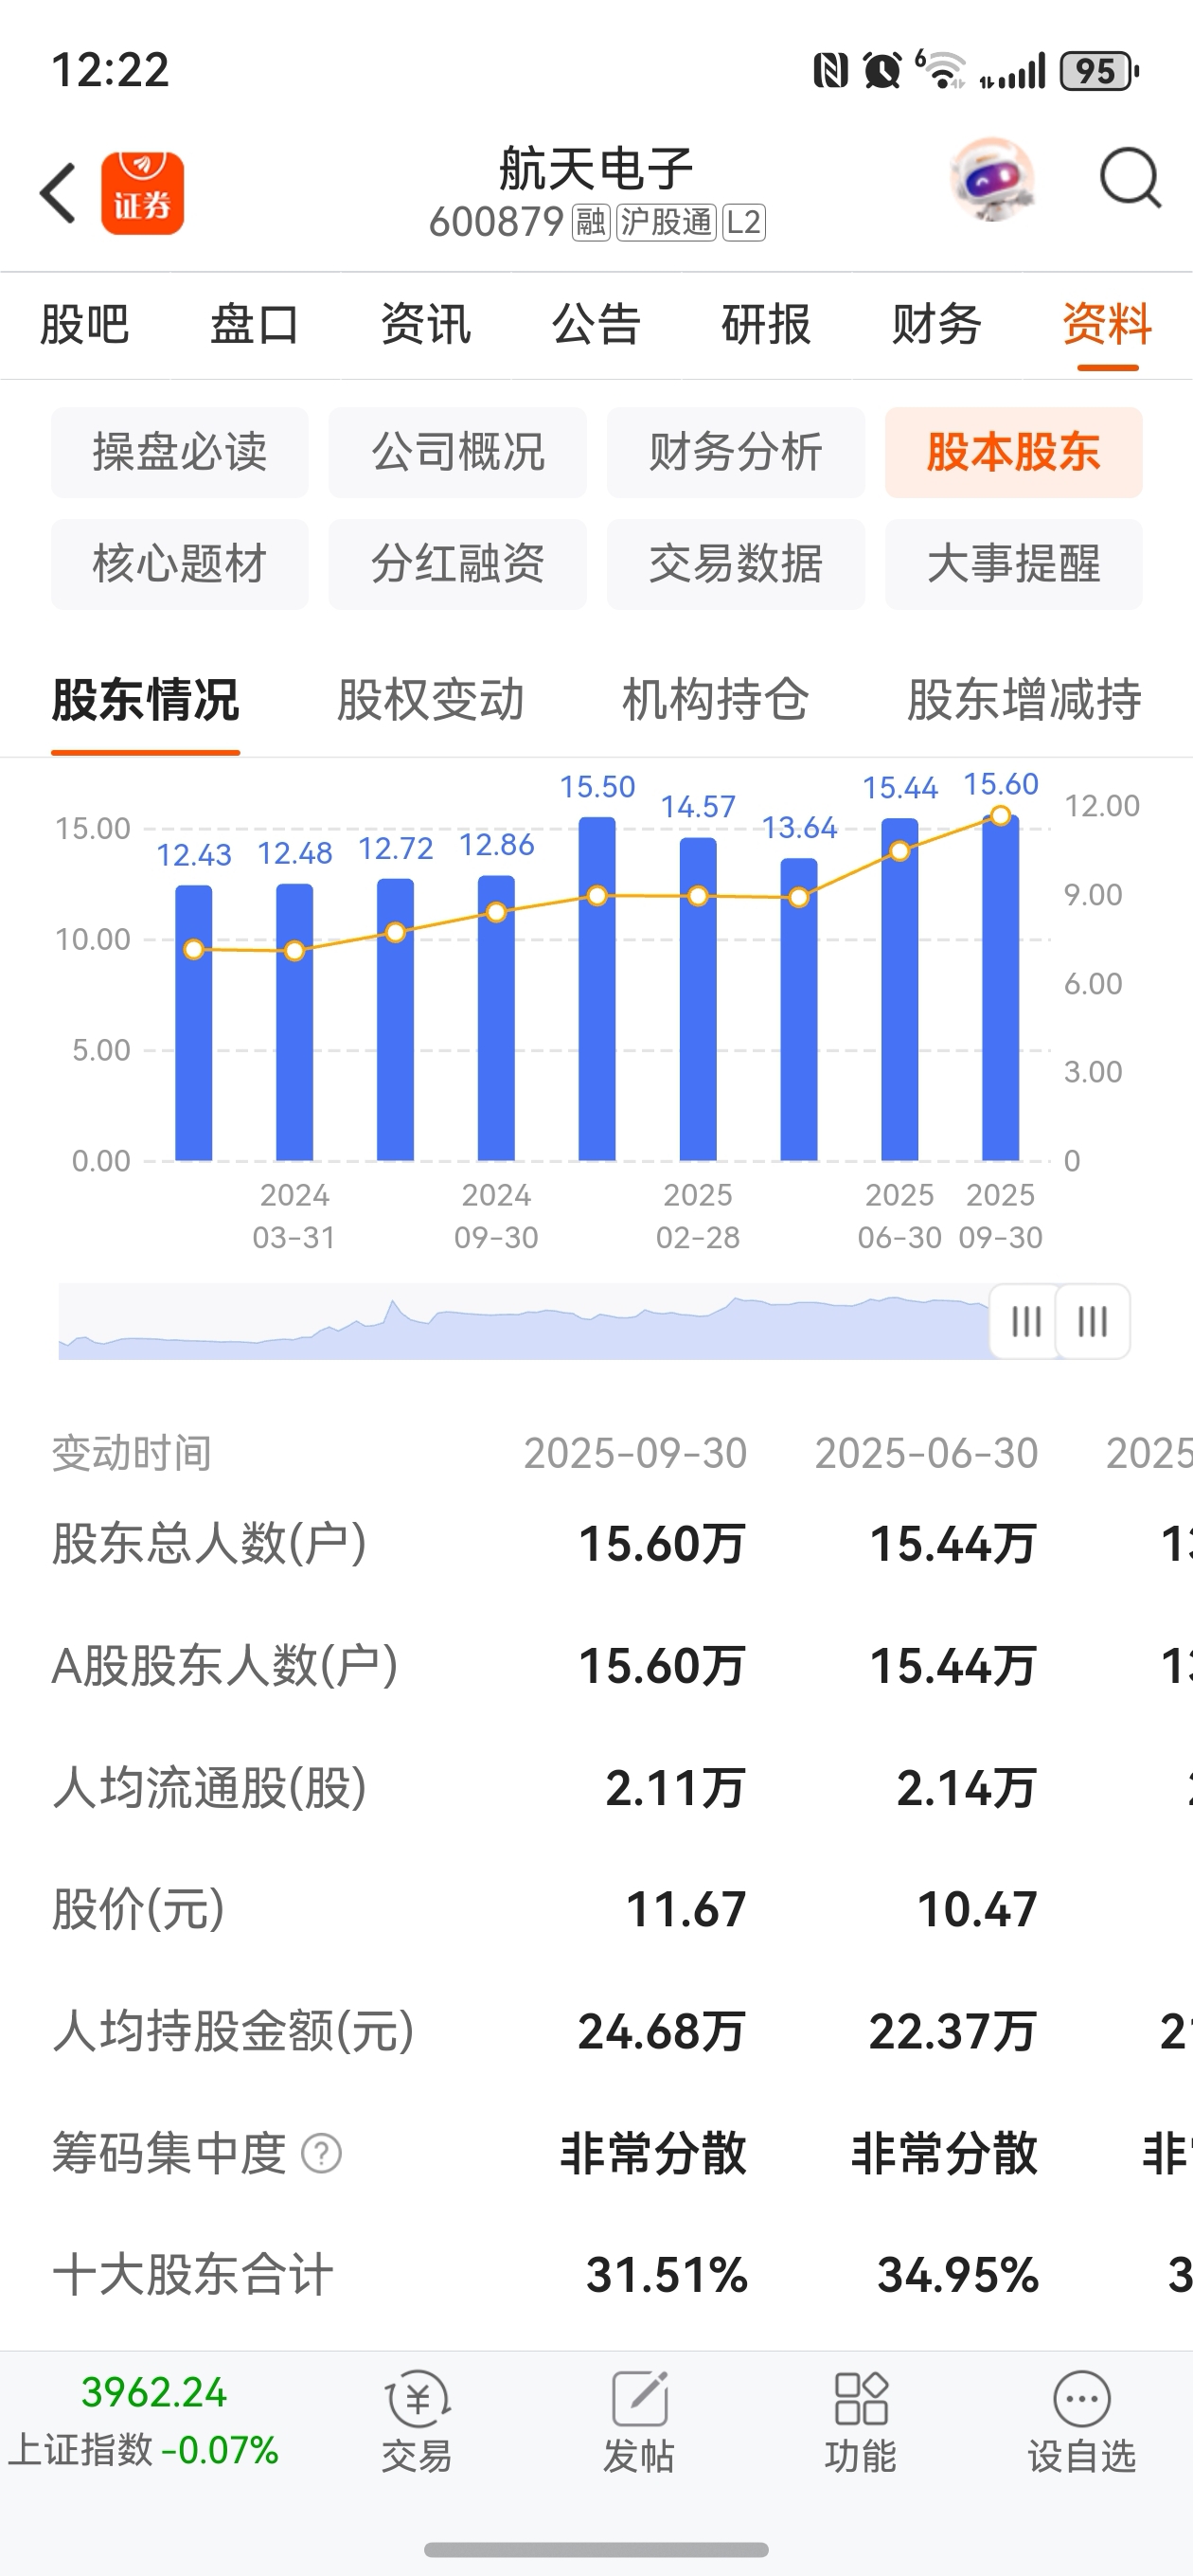Tap the 航天电子 stock title
Viewport: 1193px width, 2576px height.
(x=597, y=168)
